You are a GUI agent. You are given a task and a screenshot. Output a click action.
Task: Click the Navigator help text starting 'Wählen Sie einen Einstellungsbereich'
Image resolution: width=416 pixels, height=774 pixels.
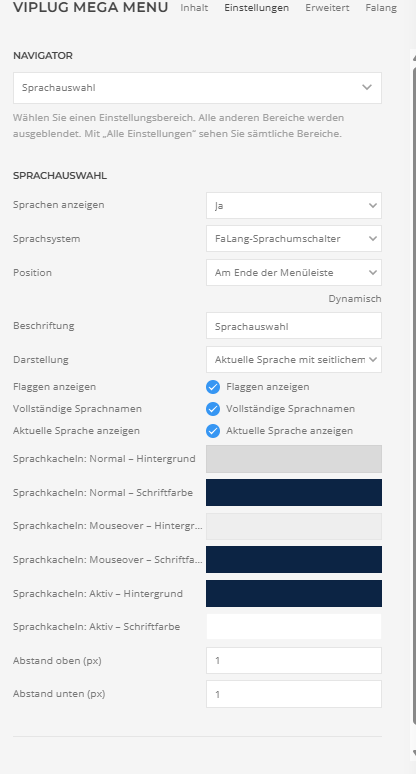pos(179,126)
